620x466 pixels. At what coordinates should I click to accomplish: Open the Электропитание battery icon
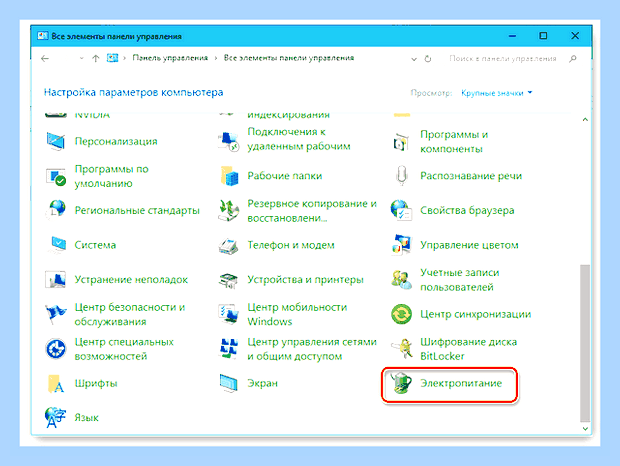pyautogui.click(x=401, y=383)
